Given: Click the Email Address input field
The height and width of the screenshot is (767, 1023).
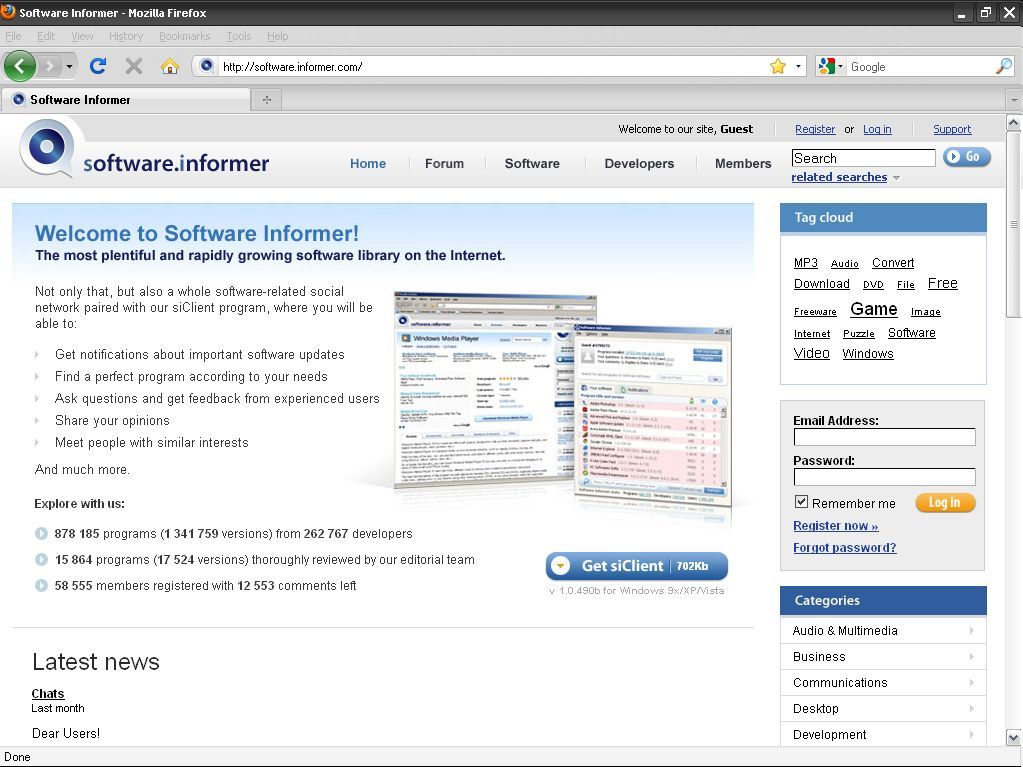Looking at the screenshot, I should [884, 437].
